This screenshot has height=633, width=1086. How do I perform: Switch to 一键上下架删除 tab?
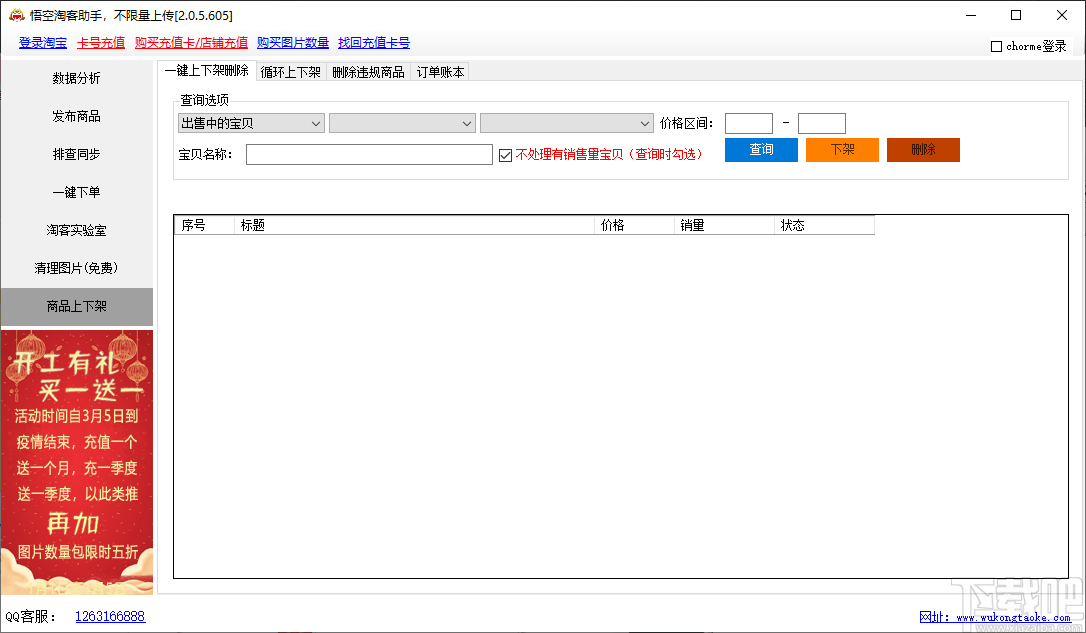[206, 71]
